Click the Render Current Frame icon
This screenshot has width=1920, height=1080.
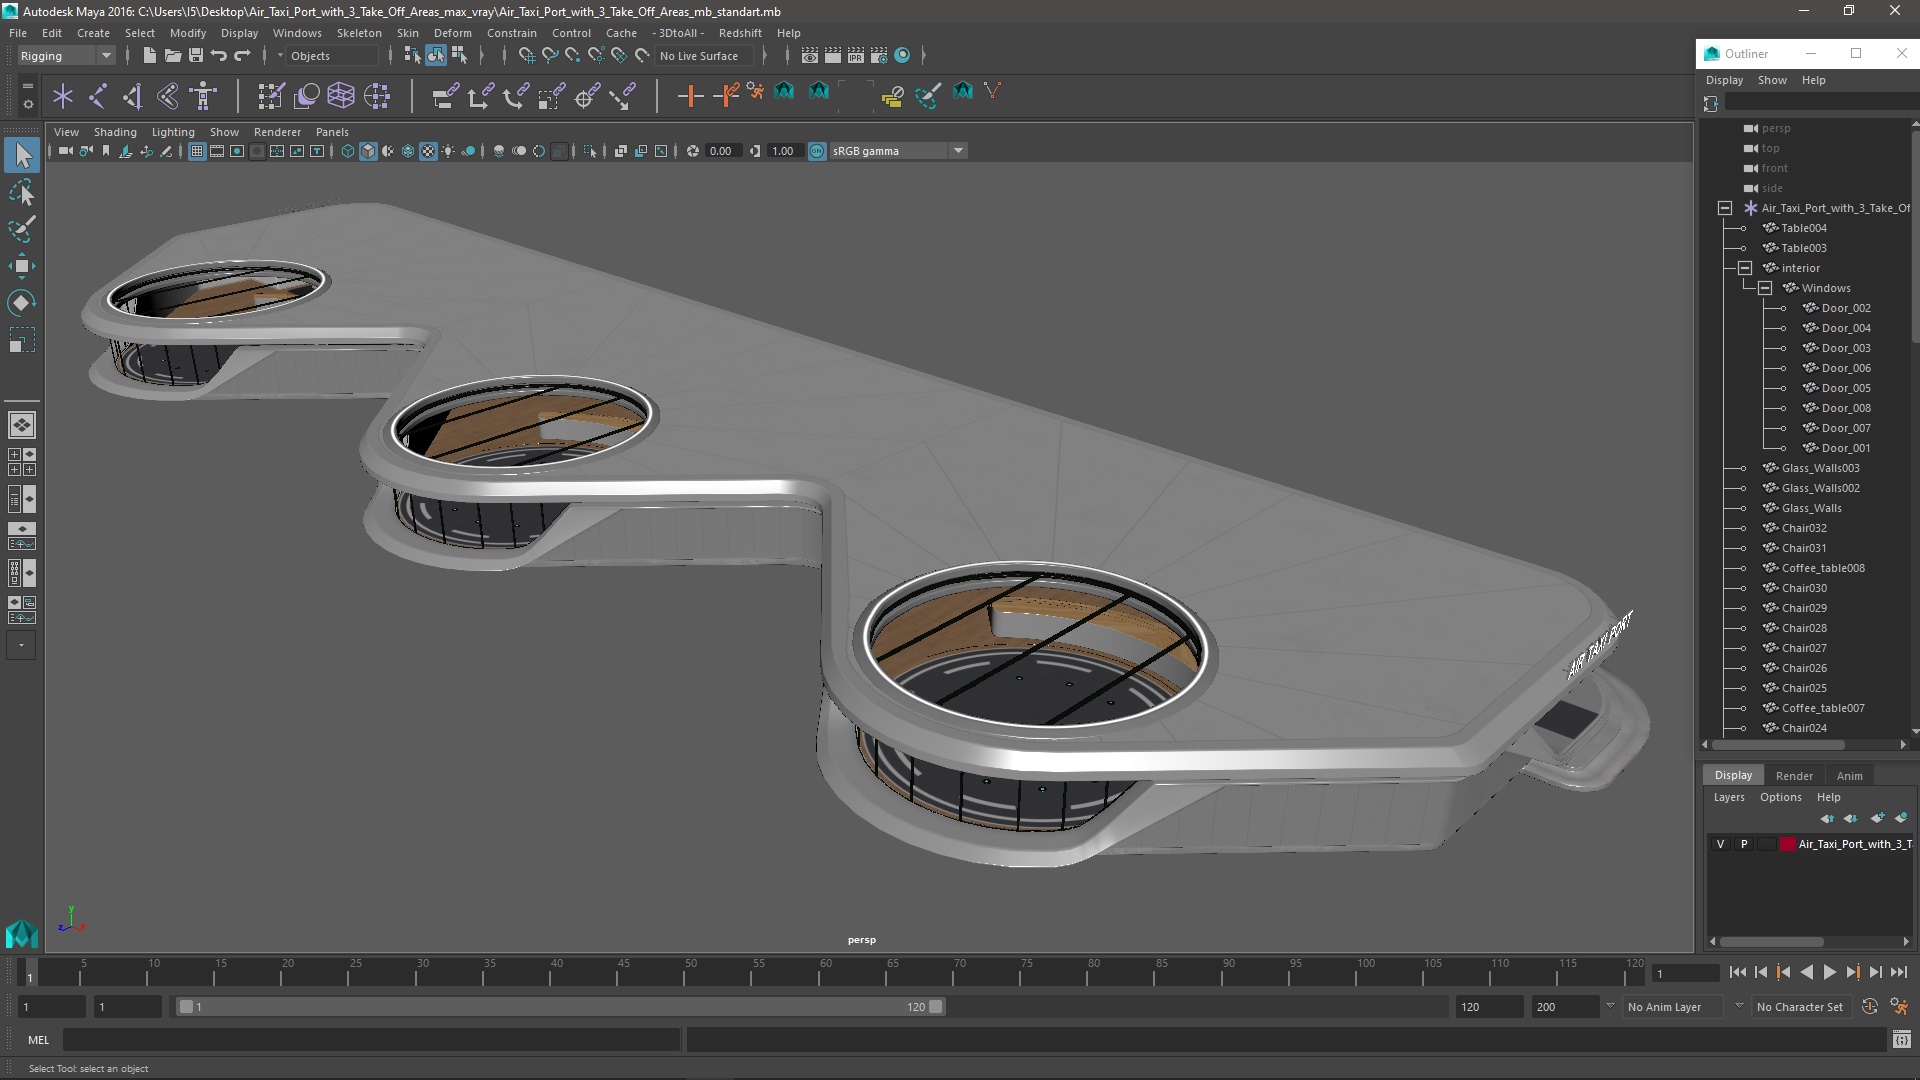(832, 56)
